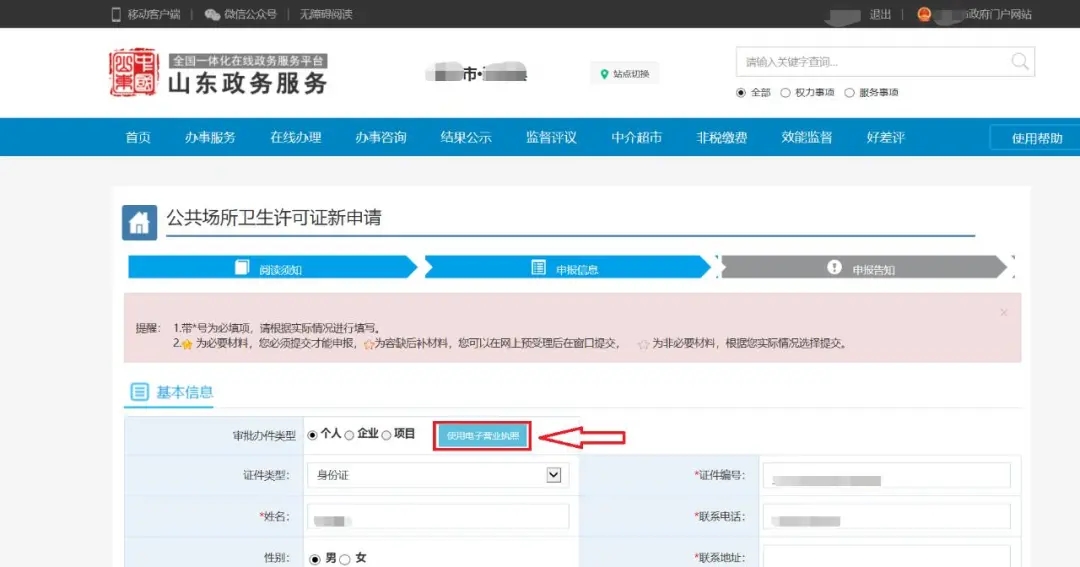The image size is (1080, 567).
Task: Click the search magnifier icon
Action: click(x=1019, y=62)
